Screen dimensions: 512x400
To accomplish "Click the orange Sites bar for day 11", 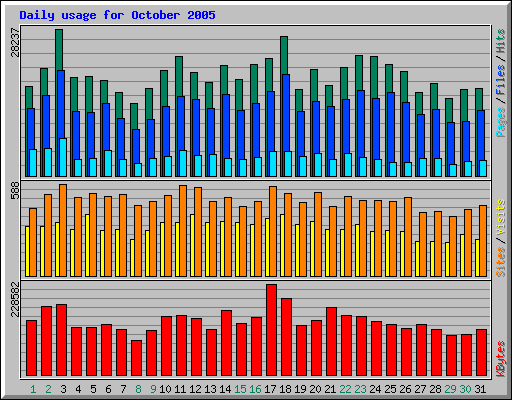I will 183,231.
